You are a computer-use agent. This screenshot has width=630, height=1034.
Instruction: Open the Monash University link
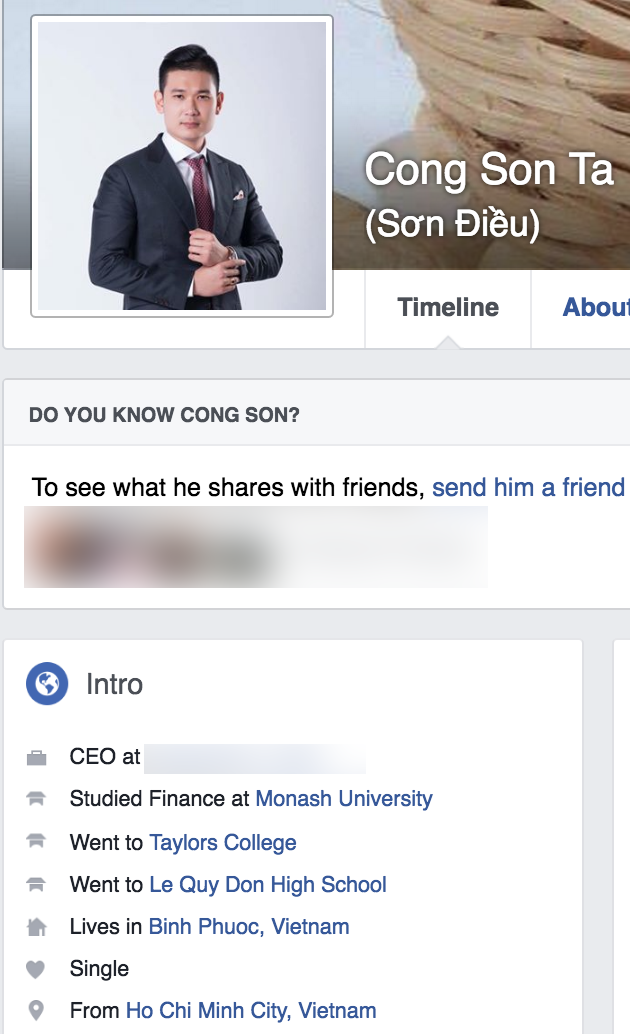click(x=344, y=799)
